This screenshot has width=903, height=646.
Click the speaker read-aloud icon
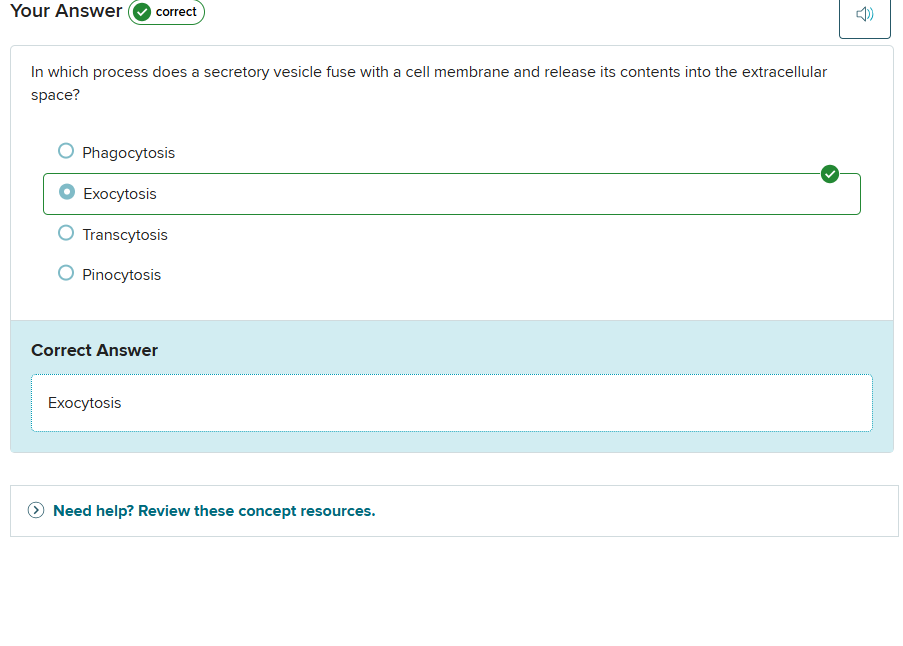click(x=864, y=14)
